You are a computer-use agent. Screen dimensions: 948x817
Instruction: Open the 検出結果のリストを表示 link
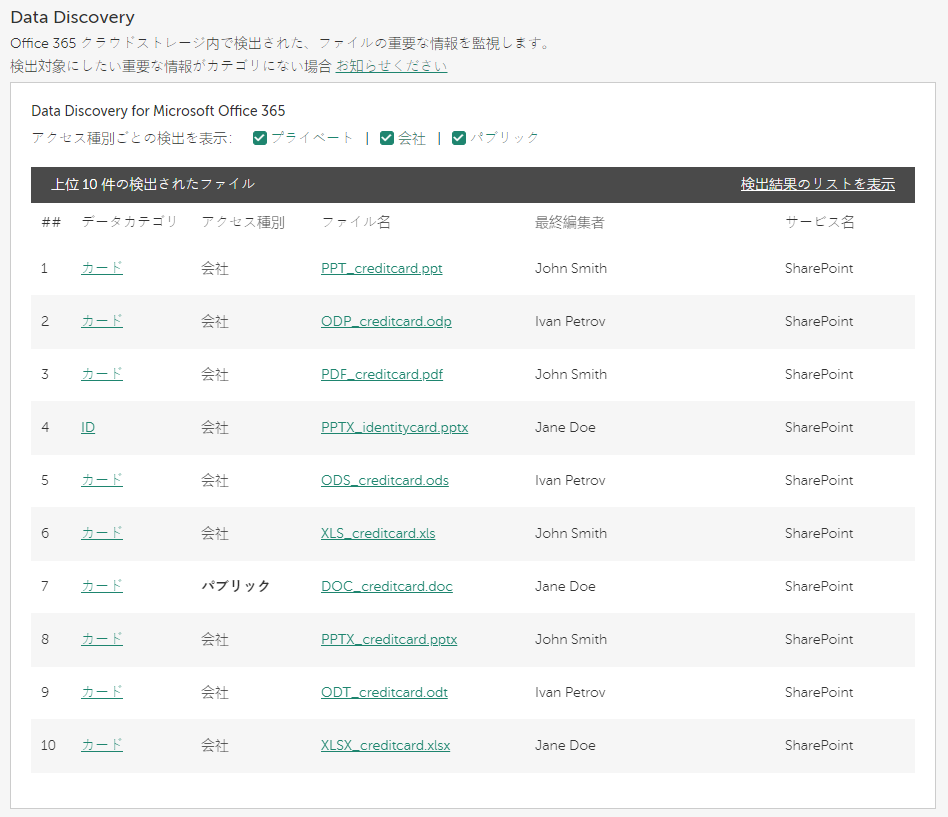818,184
